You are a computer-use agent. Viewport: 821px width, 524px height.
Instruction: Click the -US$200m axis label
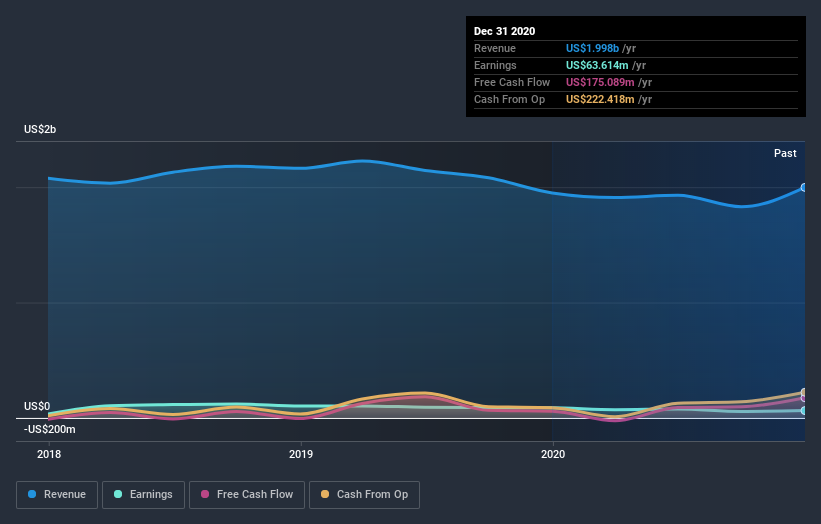pyautogui.click(x=50, y=429)
